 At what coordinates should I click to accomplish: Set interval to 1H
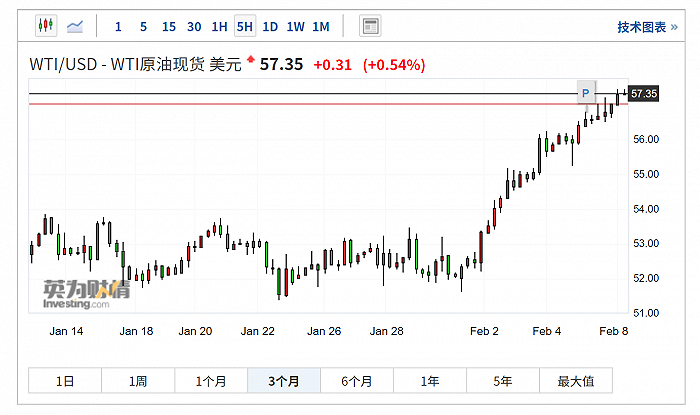coord(219,27)
